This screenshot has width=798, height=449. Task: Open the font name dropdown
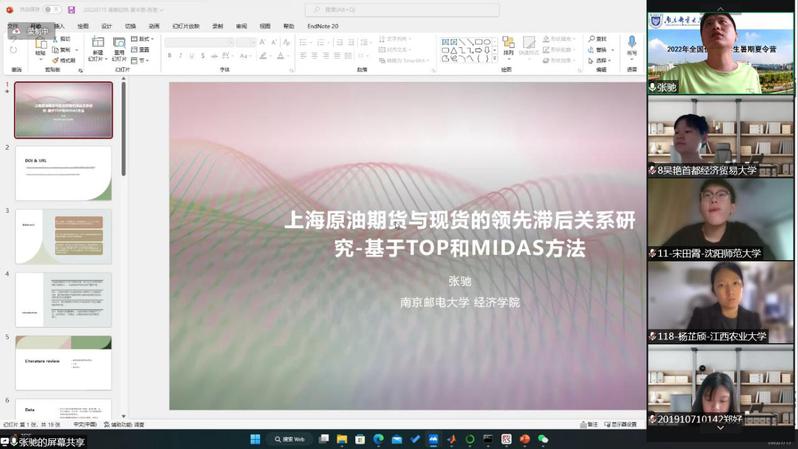[198, 42]
